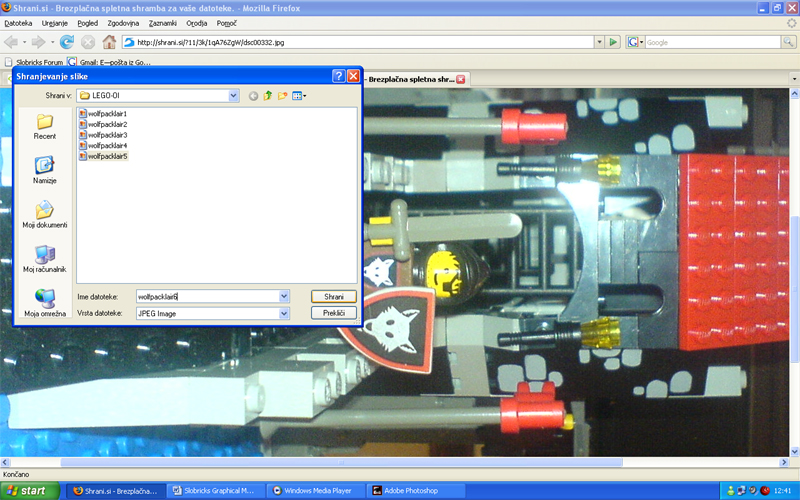Open the Pogled menu
800x500 pixels.
(87, 23)
